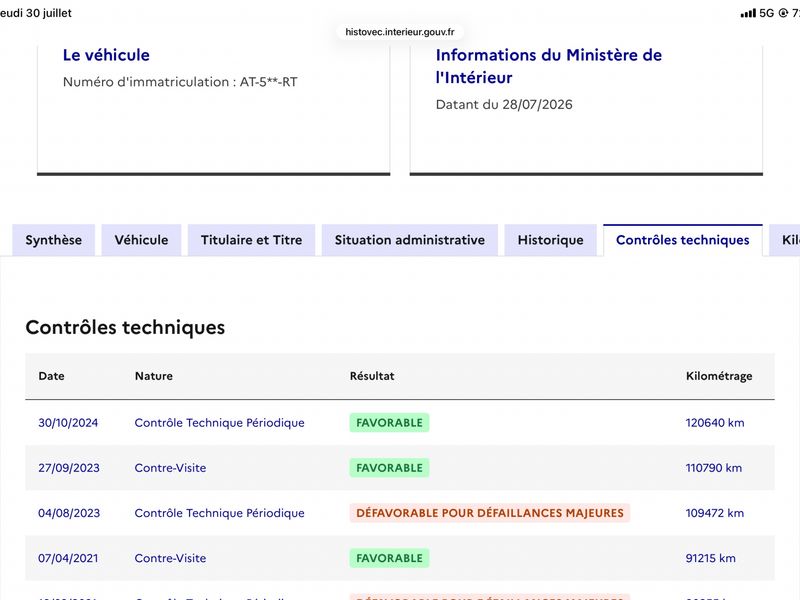
Task: Click 'Contrôle Technique Périodique' in 04/08/2023 row
Action: point(219,513)
